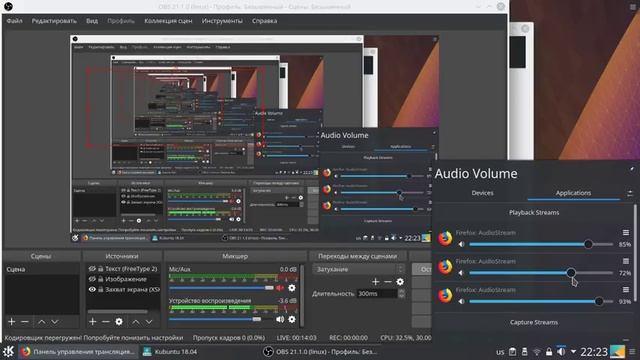Click the lock icon in the system tray
Screen dimensions: 640x360
pos(549,352)
